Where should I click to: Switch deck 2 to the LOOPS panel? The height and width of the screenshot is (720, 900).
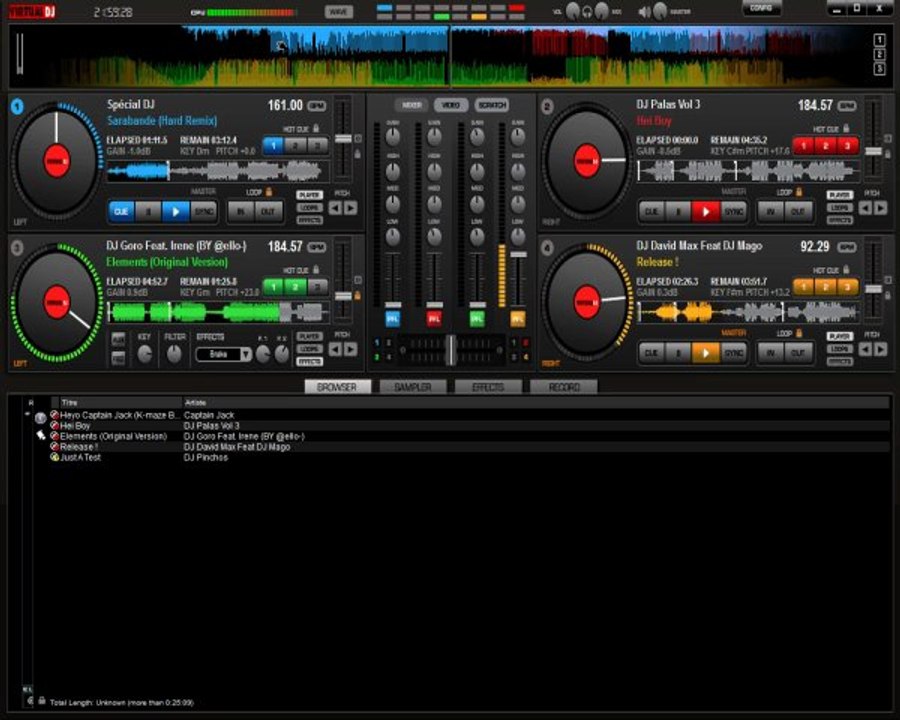(839, 208)
